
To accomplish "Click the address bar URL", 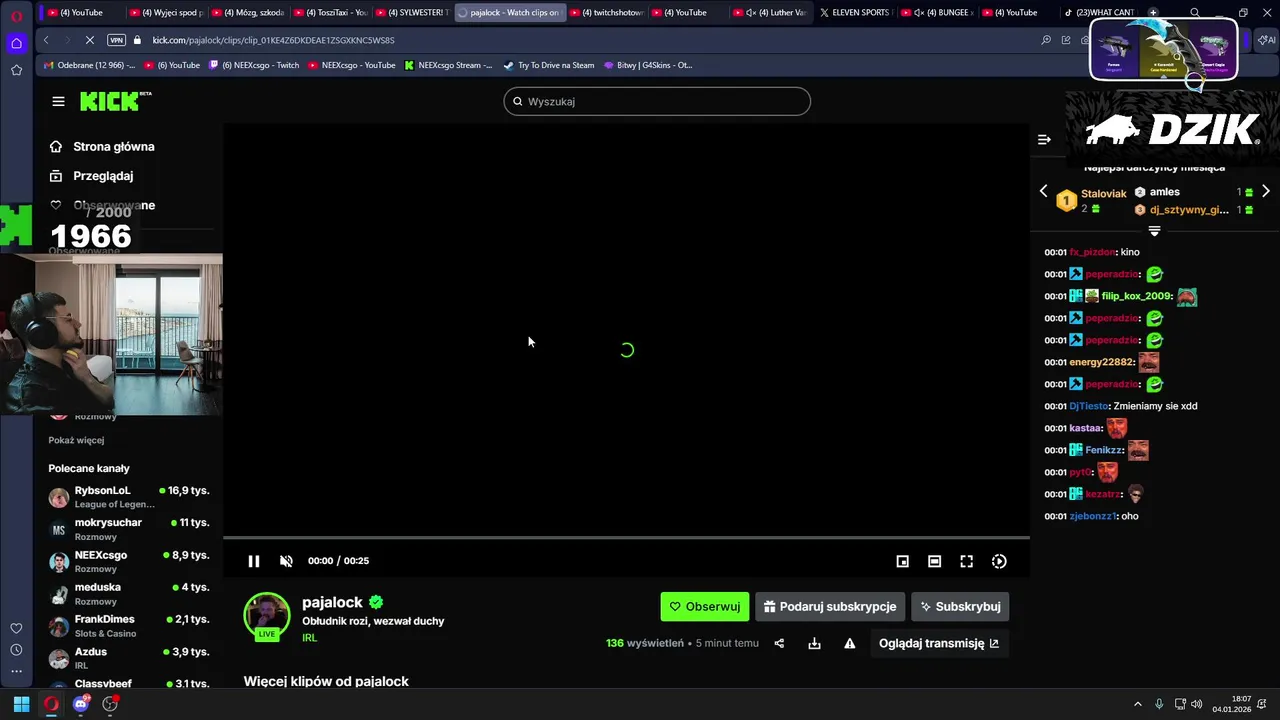I will [273, 40].
